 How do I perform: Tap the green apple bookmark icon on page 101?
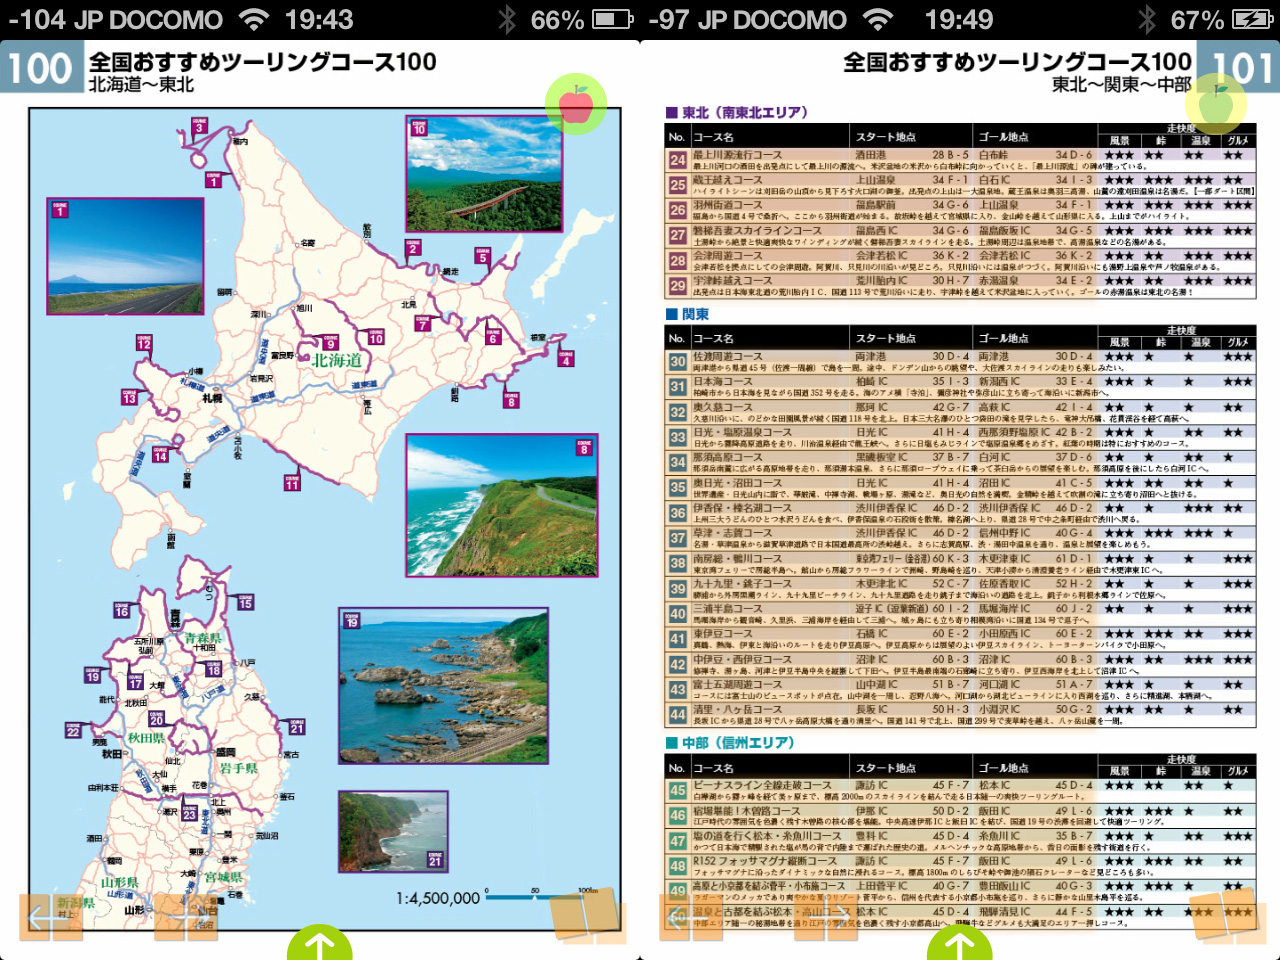coord(1216,103)
